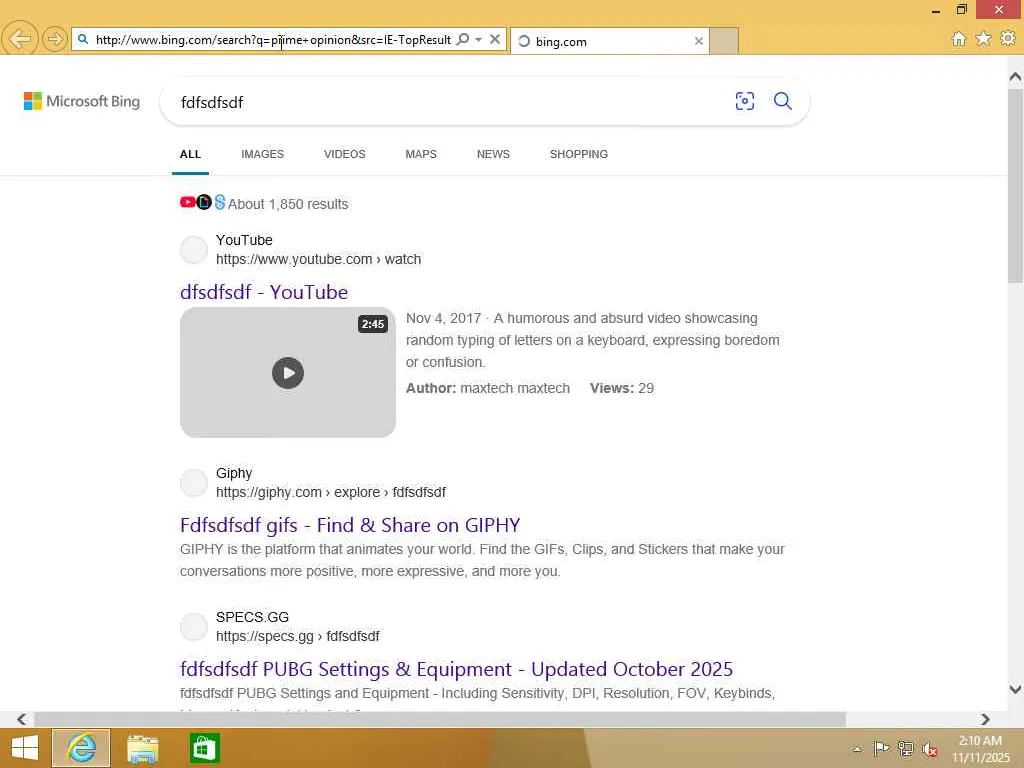Click the muted volume tray icon
This screenshot has width=1024, height=768.
pyautogui.click(x=929, y=749)
